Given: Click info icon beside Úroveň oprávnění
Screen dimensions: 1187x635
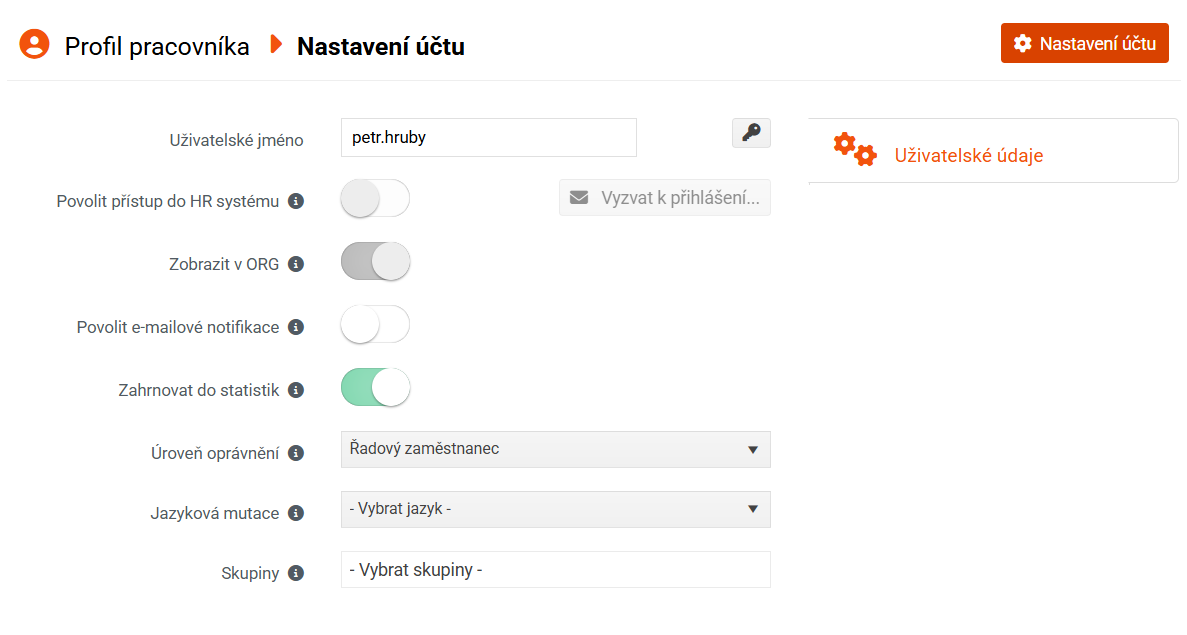Looking at the screenshot, I should click(296, 453).
